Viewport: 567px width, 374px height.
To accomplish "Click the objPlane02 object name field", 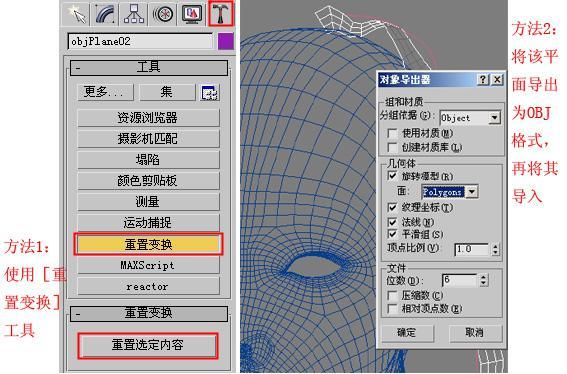I will click(x=140, y=41).
